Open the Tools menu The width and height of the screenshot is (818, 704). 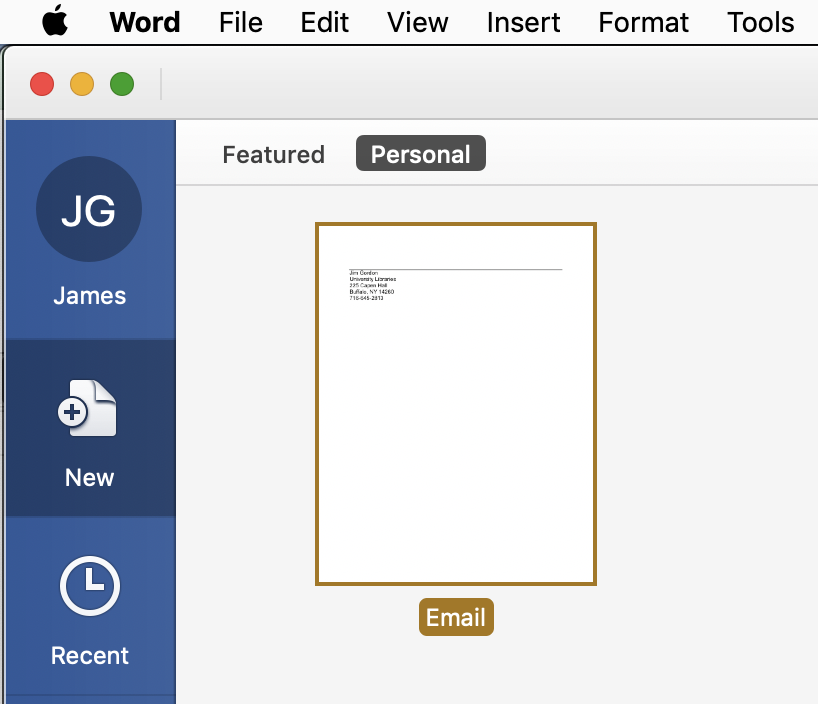point(761,22)
